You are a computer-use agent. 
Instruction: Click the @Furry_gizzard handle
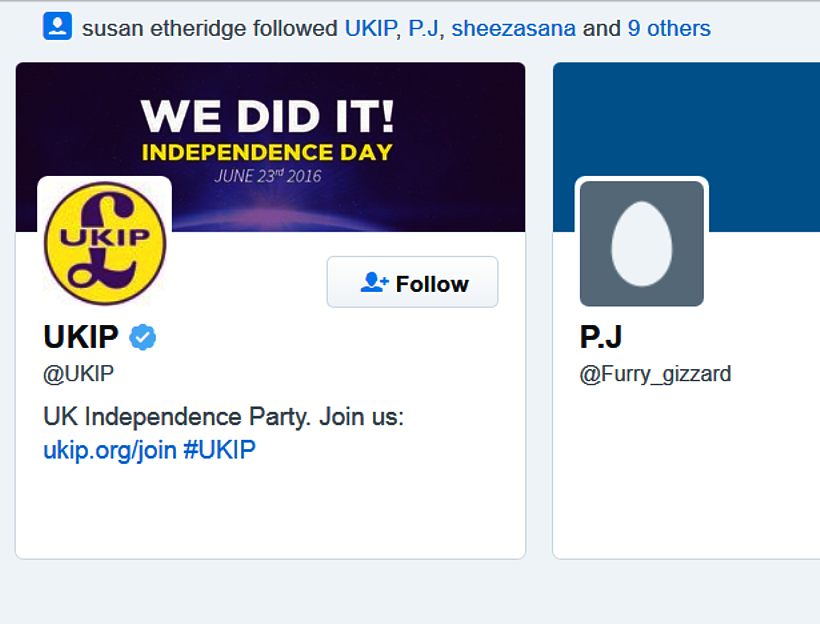(655, 374)
